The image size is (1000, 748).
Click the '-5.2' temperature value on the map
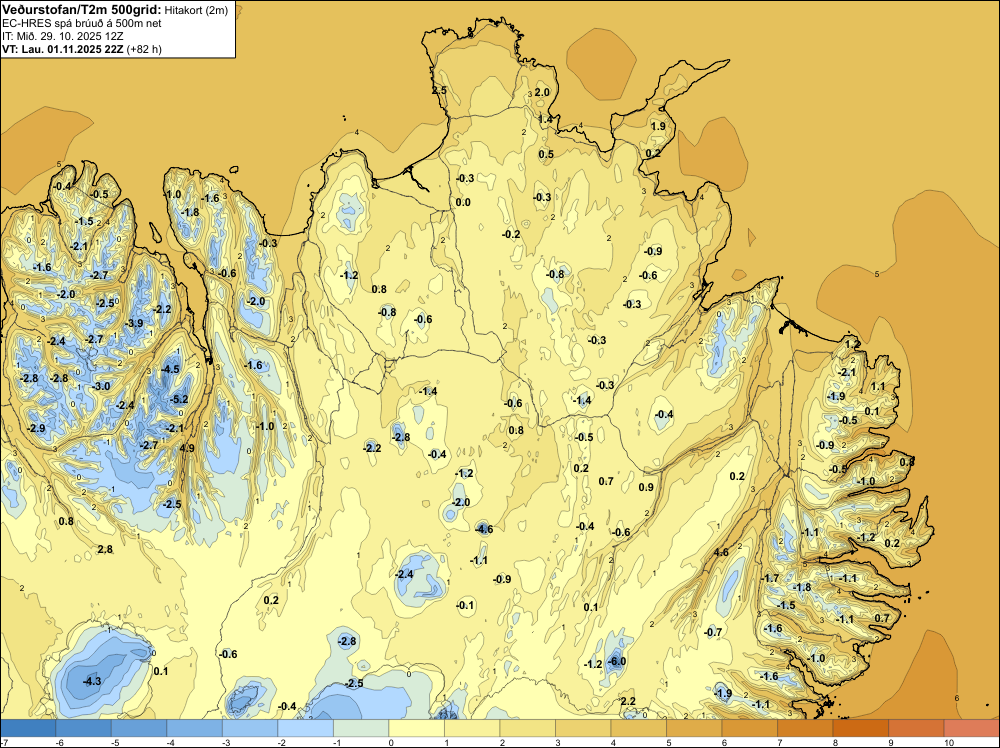click(179, 399)
